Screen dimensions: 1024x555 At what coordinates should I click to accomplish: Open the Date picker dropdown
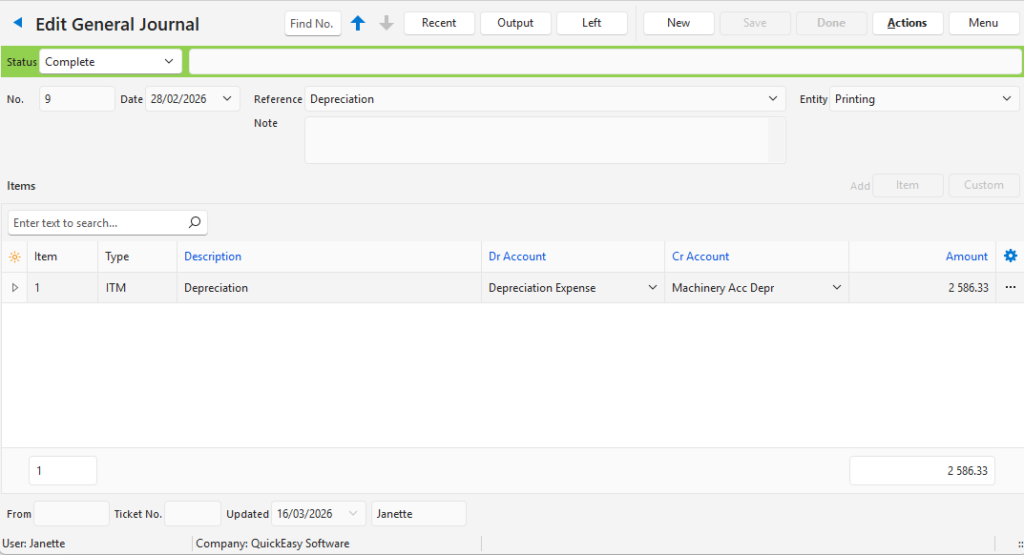point(227,99)
